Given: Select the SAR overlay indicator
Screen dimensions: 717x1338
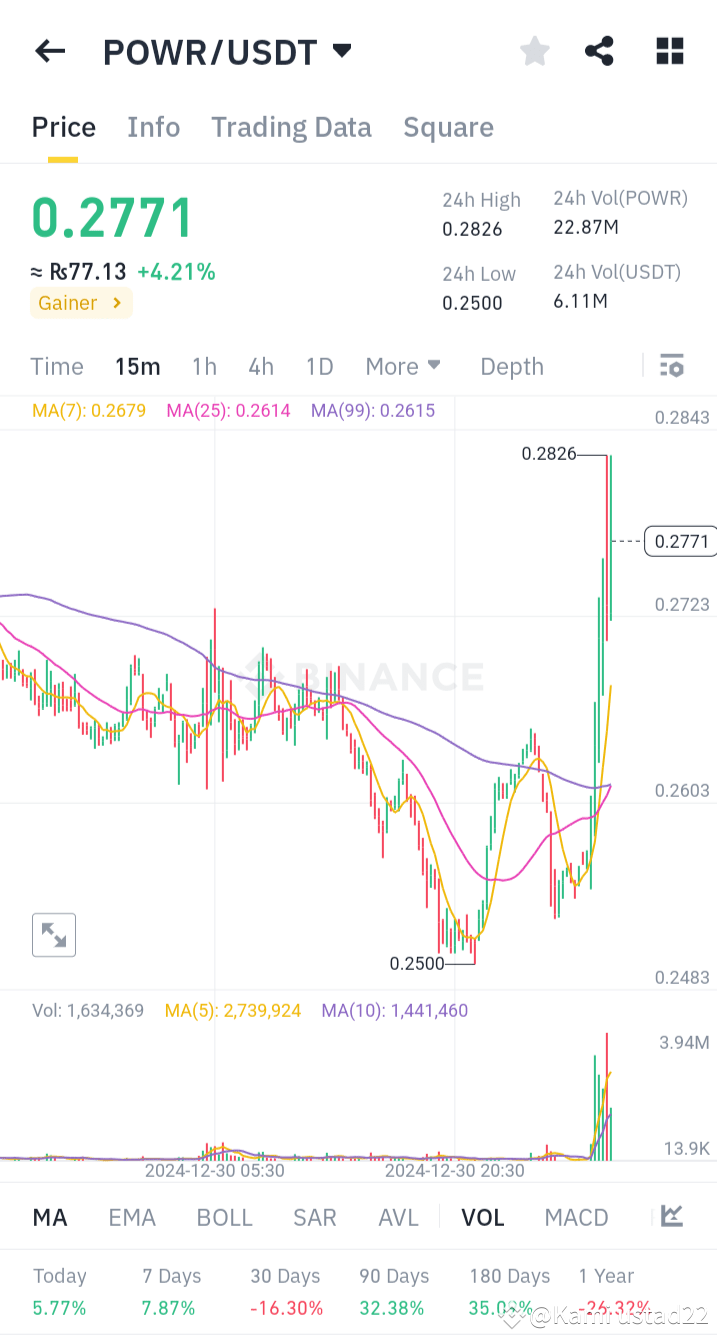Looking at the screenshot, I should click(x=314, y=1216).
